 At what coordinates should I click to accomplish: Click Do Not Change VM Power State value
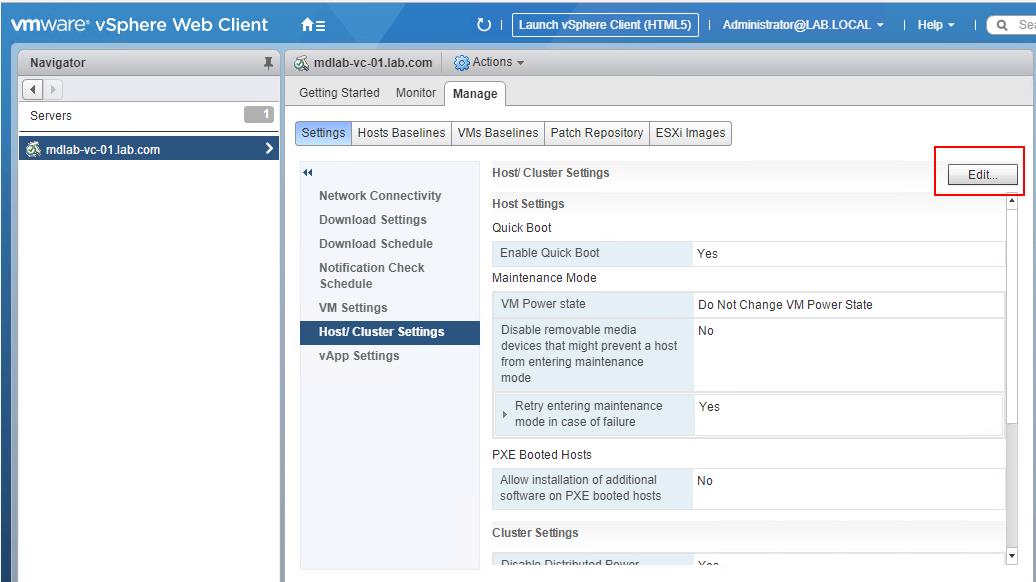(785, 305)
